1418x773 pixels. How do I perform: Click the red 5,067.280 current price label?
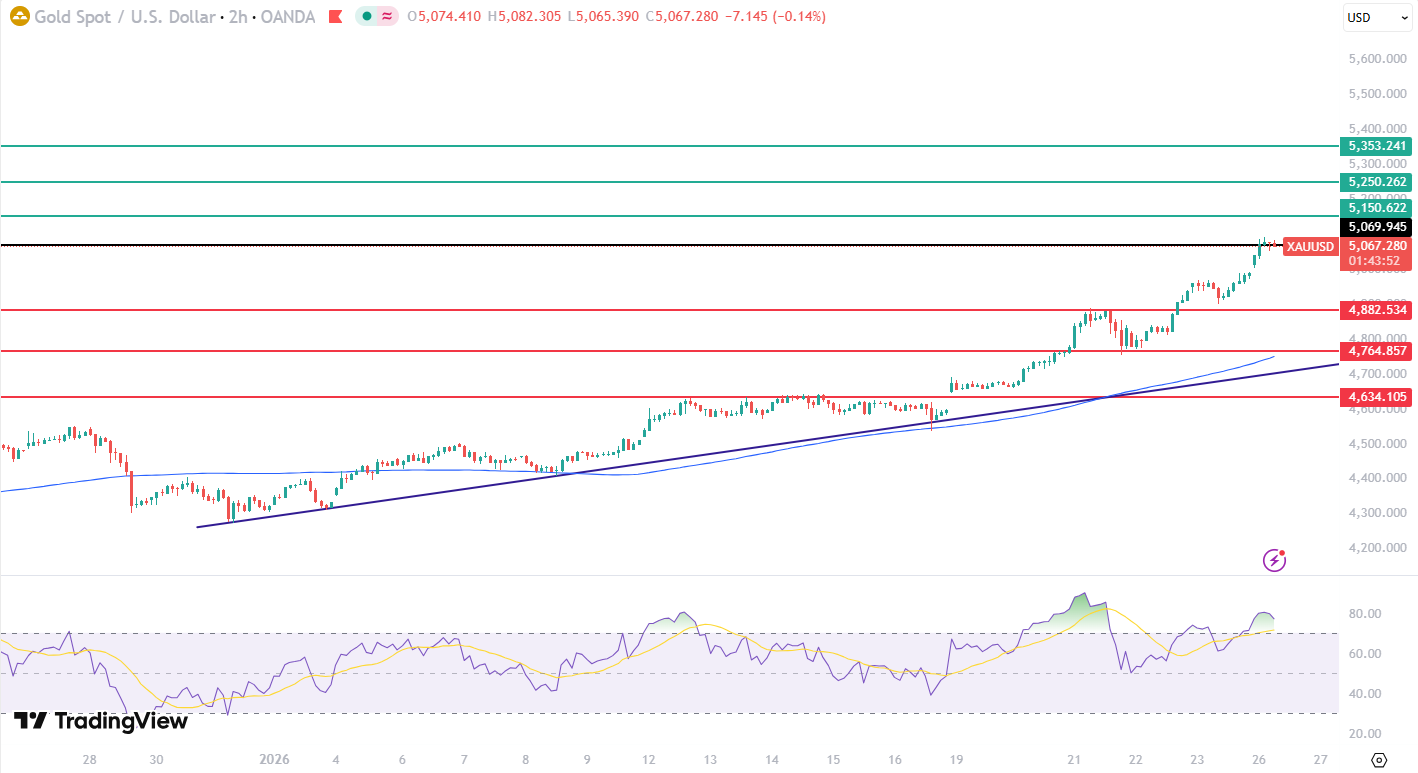pos(1377,246)
